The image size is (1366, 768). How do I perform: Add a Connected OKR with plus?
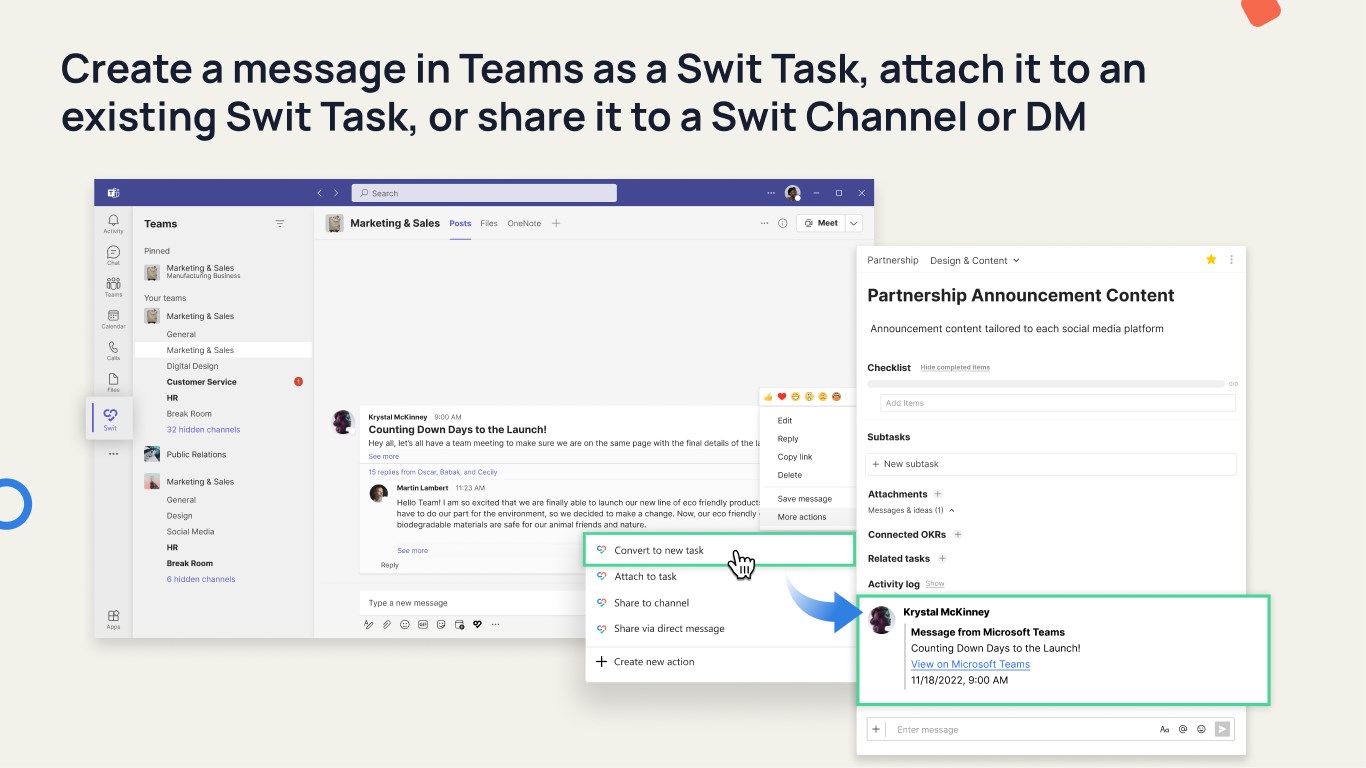coord(957,535)
